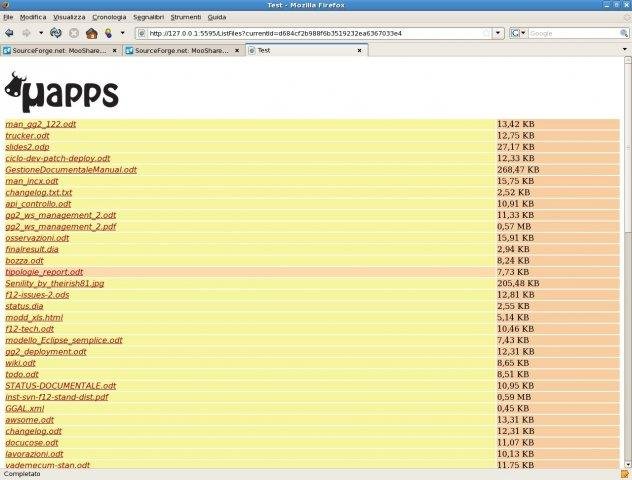Open bozza.odt link

[x=24, y=260]
